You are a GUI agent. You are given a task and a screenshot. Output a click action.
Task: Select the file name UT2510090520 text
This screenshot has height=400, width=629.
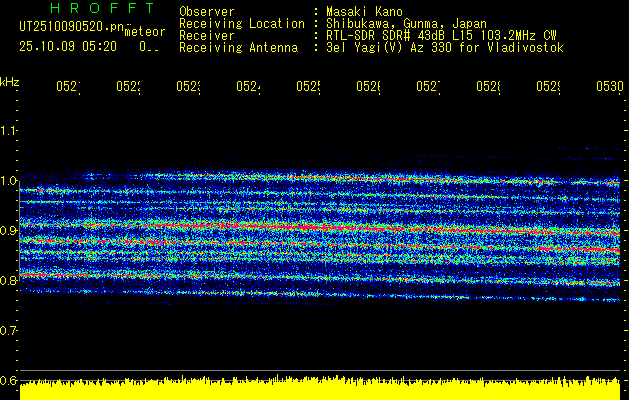click(71, 26)
